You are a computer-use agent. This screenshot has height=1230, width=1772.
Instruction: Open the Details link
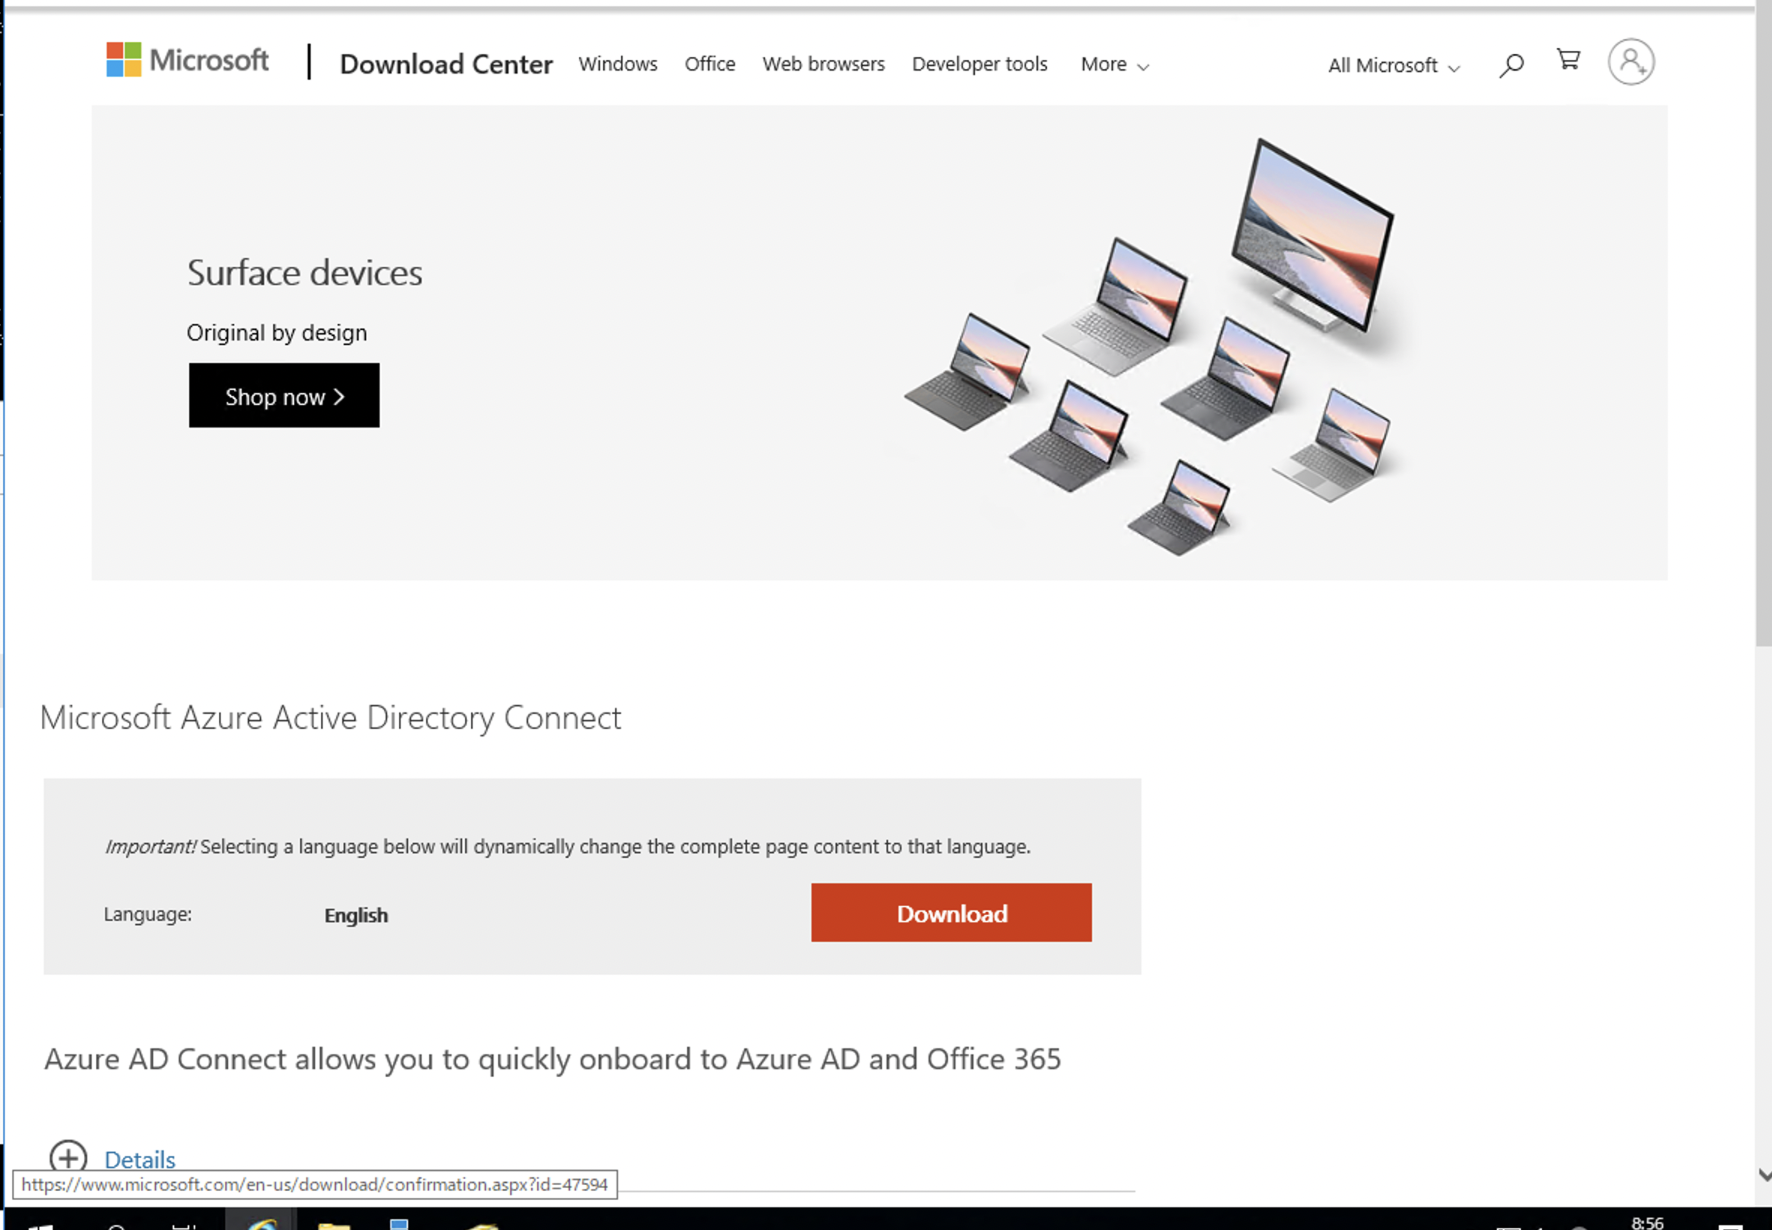[140, 1160]
